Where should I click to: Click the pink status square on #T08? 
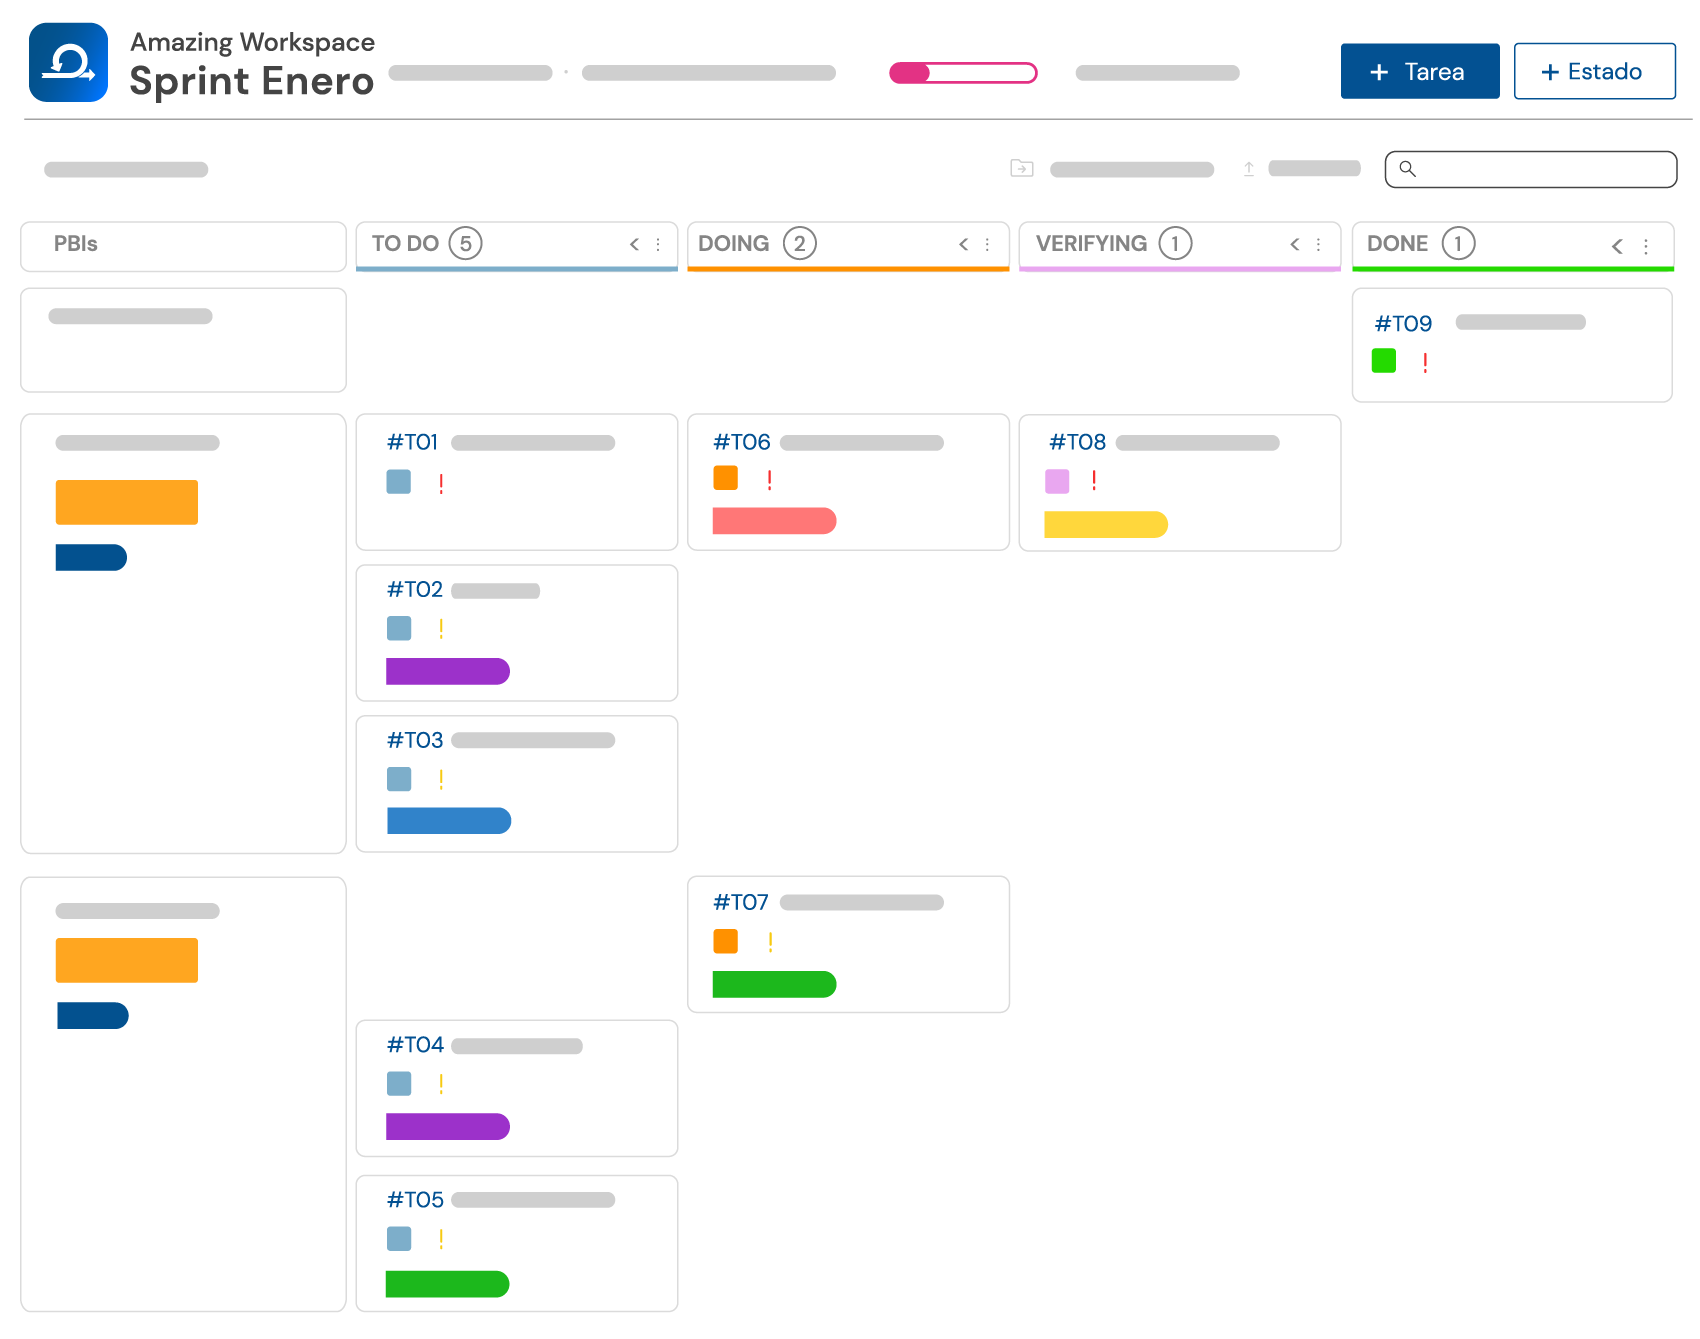1057,482
